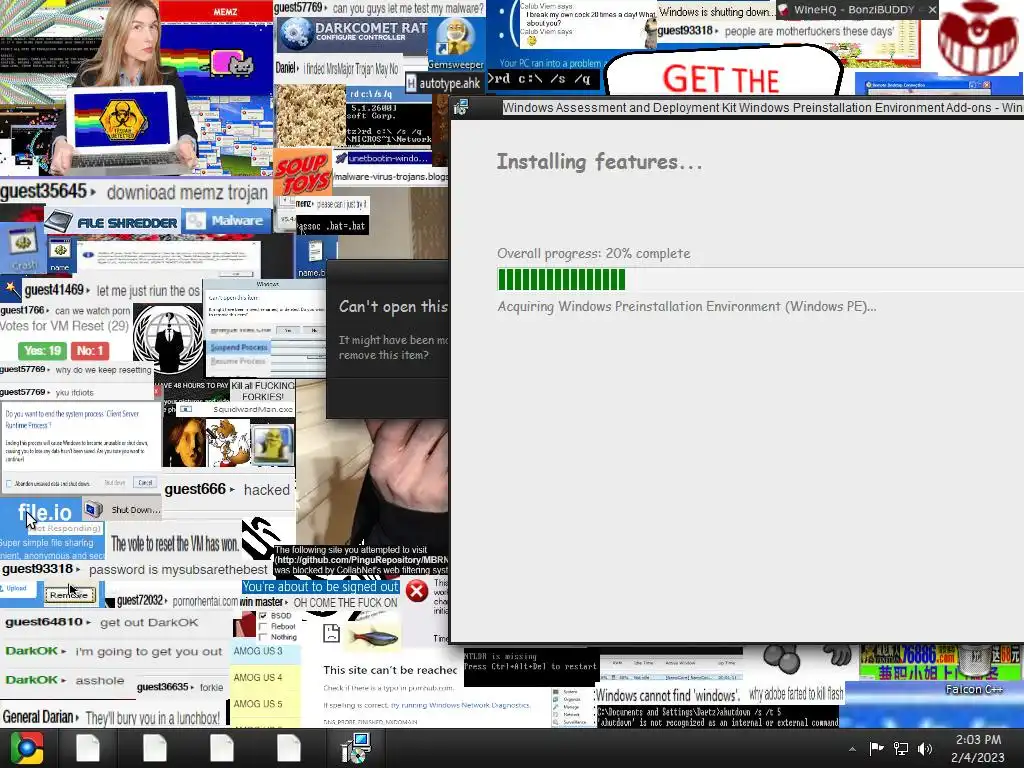Click the Nyan Cat image
The image size is (1024, 768).
point(231,65)
